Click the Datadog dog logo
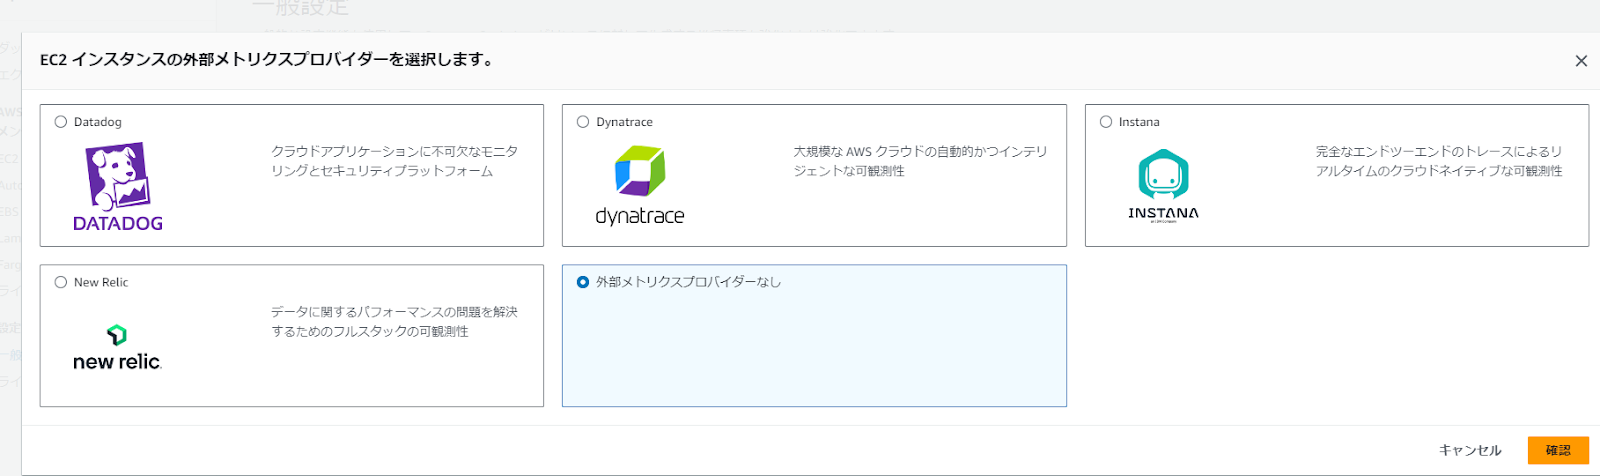 (118, 187)
